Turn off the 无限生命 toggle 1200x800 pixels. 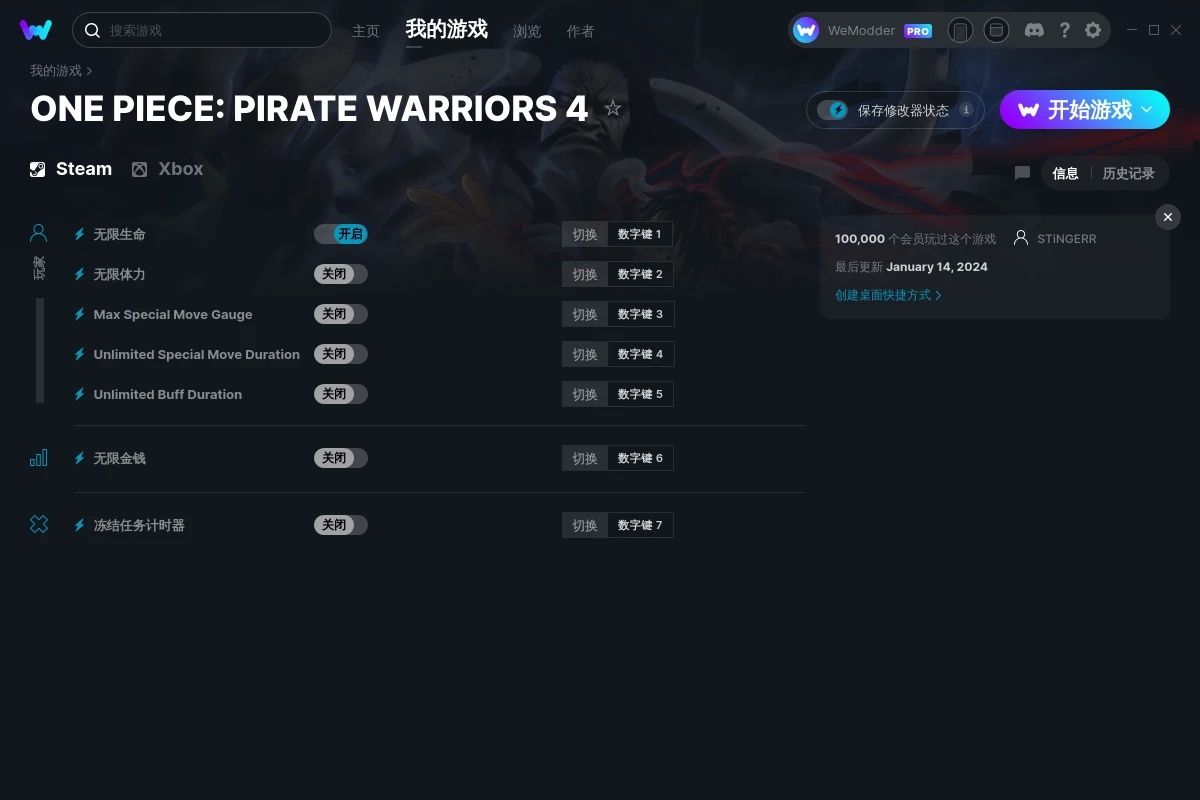pyautogui.click(x=341, y=234)
